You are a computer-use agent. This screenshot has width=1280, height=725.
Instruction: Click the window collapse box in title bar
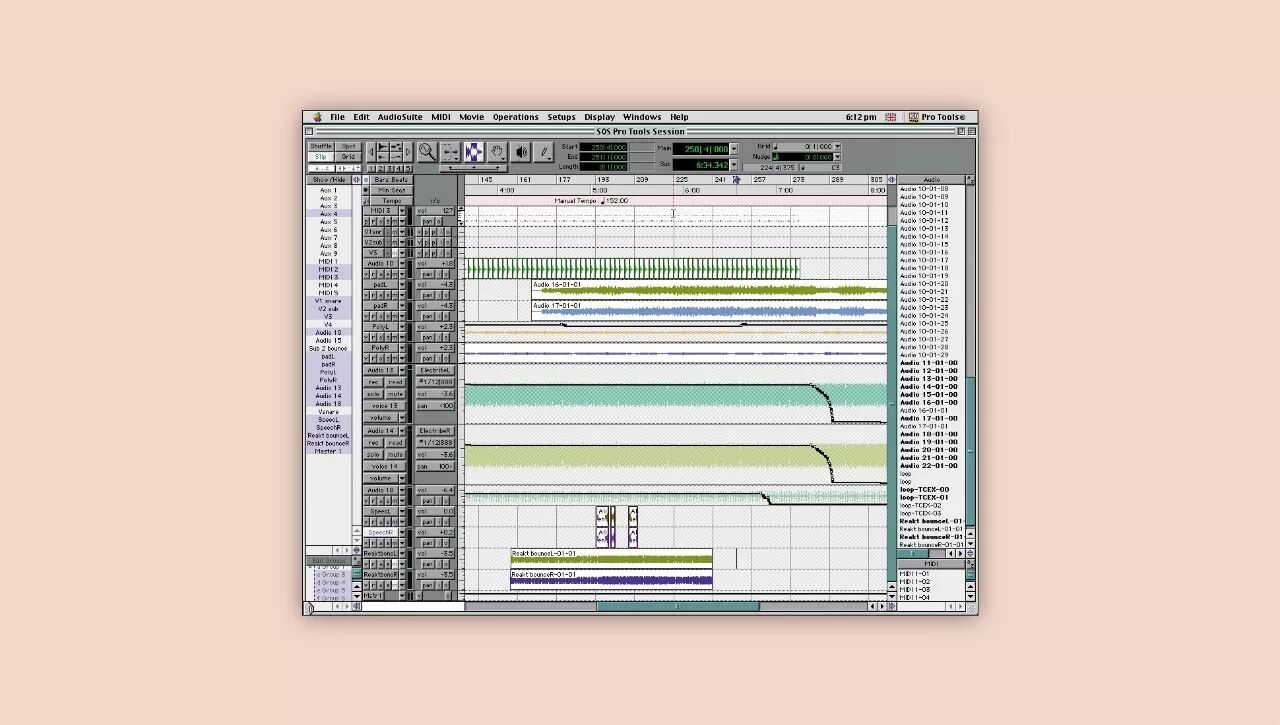(970, 131)
